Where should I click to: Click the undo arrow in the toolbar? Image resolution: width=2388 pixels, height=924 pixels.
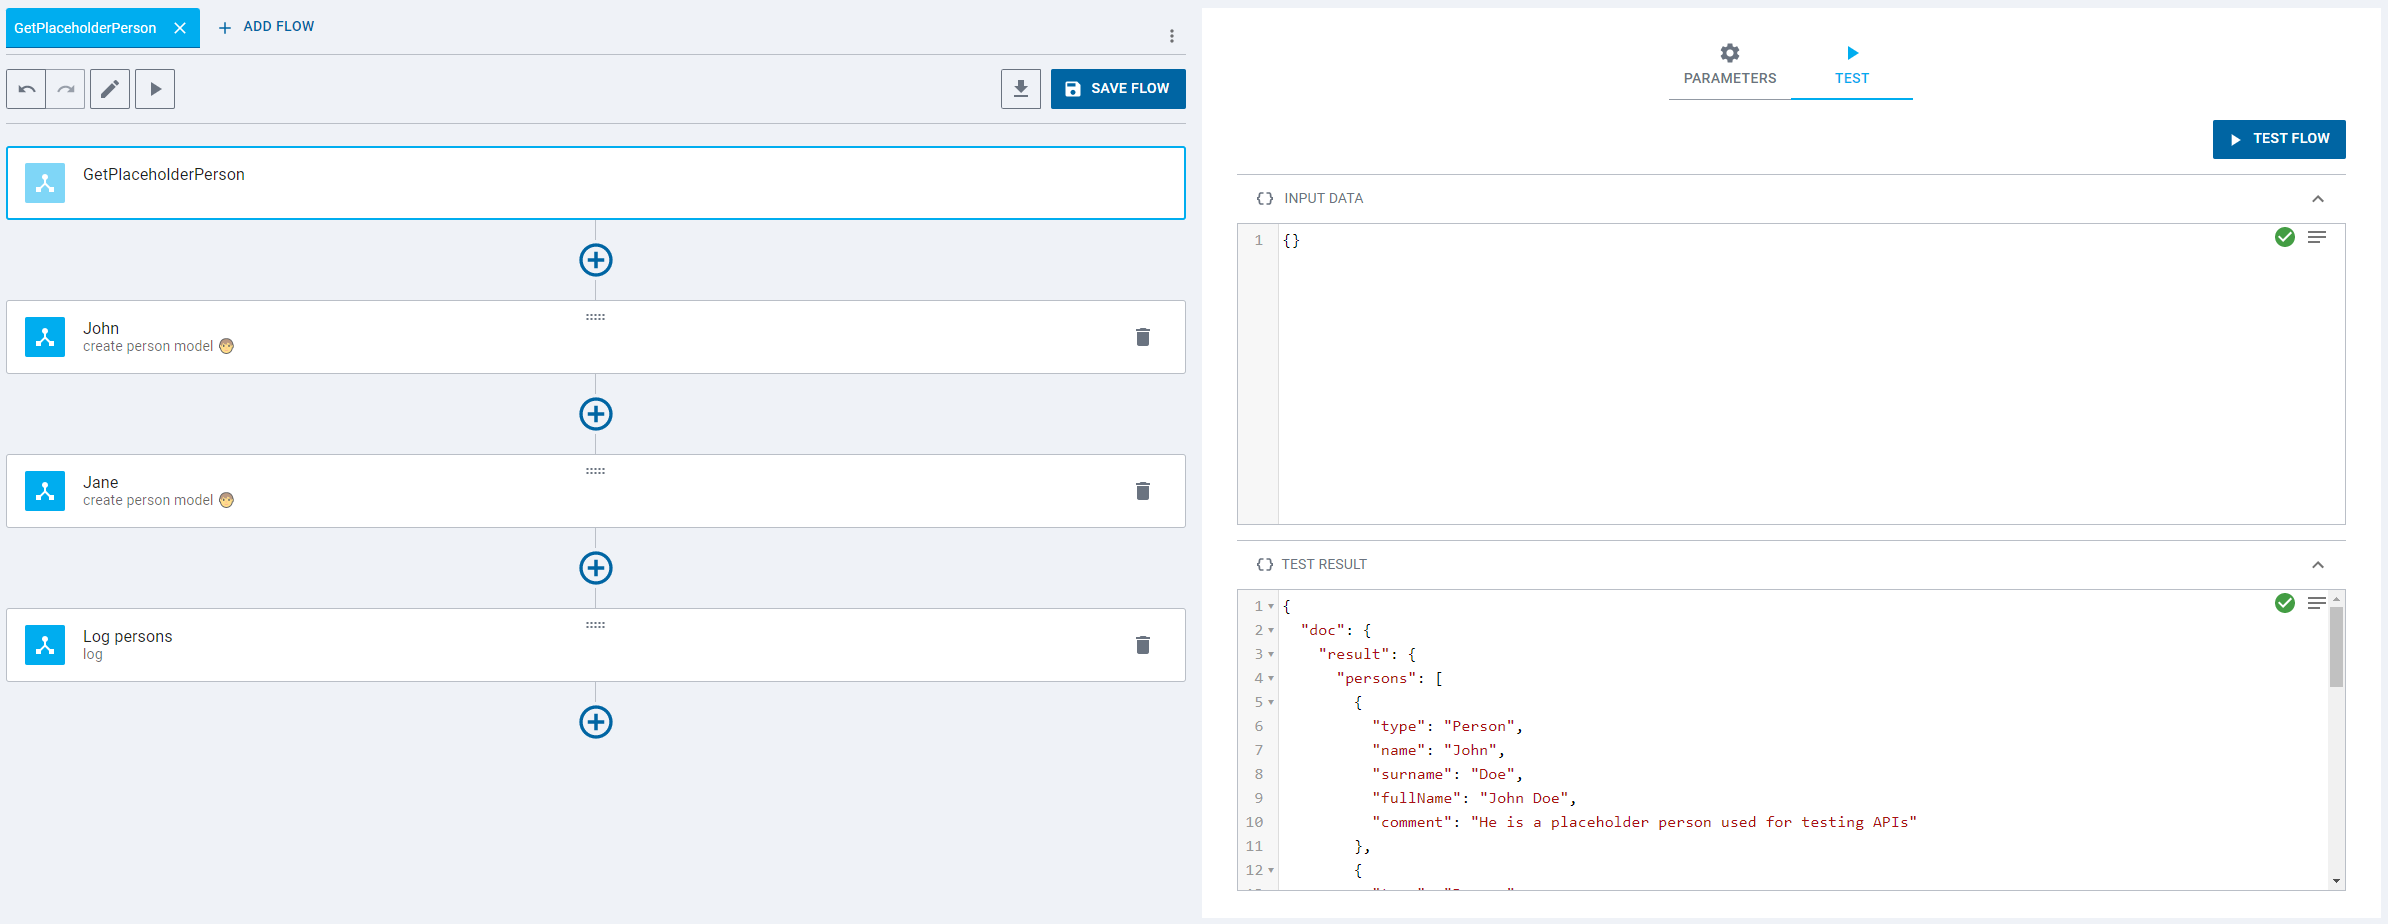click(27, 89)
